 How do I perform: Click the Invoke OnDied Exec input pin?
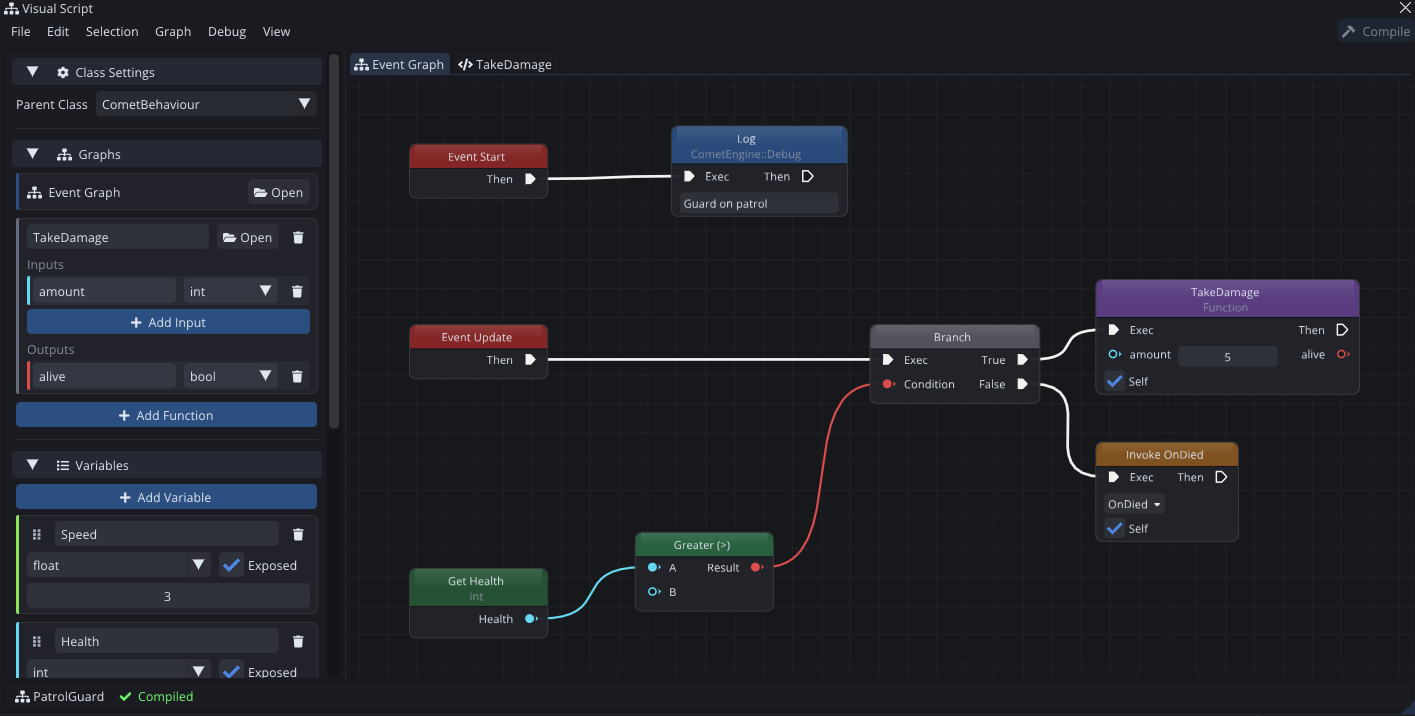click(1114, 477)
